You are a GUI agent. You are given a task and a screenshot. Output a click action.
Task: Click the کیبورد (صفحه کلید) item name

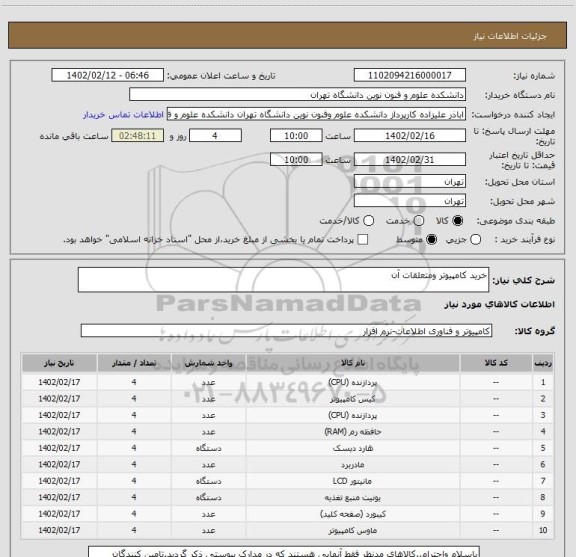(x=353, y=514)
